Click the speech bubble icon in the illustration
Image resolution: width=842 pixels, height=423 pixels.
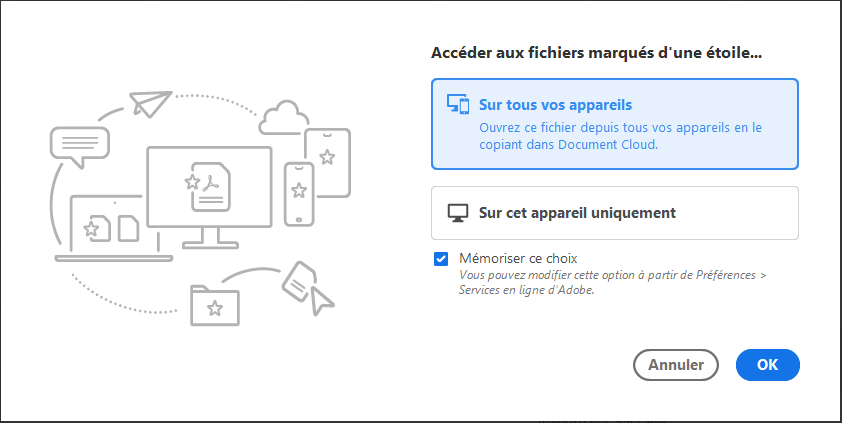pos(78,148)
